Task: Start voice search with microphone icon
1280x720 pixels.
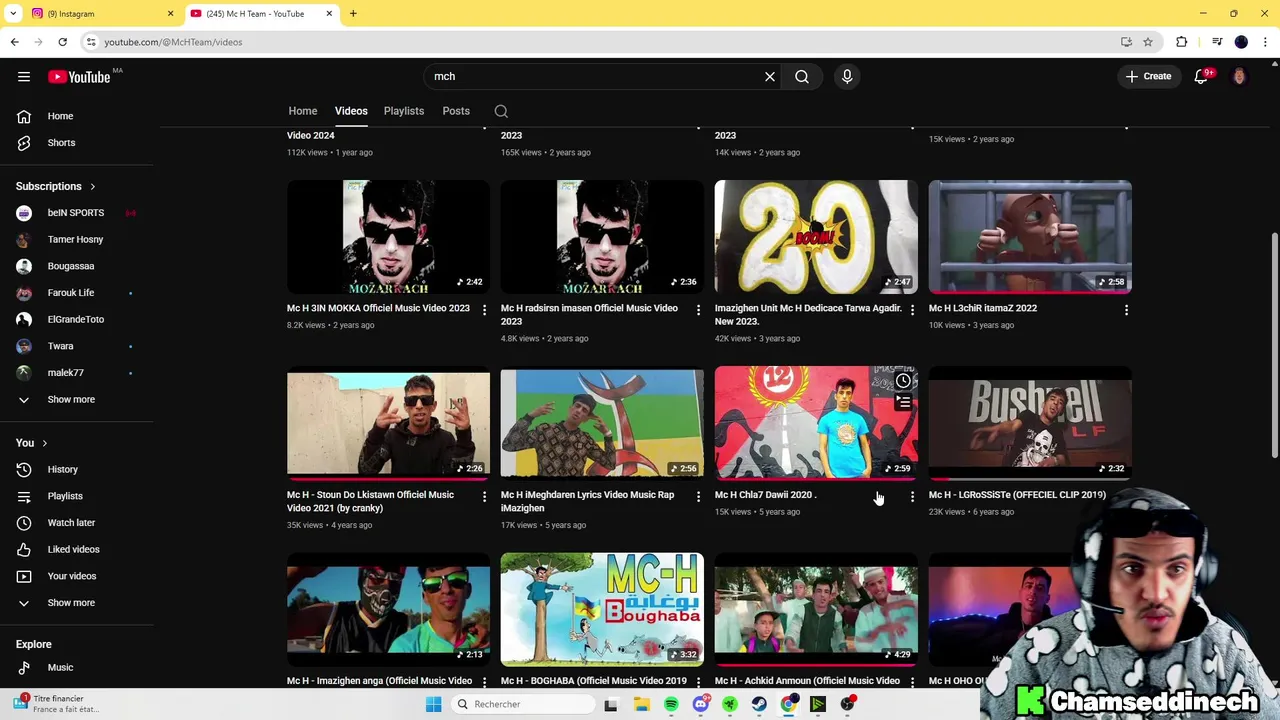Action: pyautogui.click(x=847, y=76)
